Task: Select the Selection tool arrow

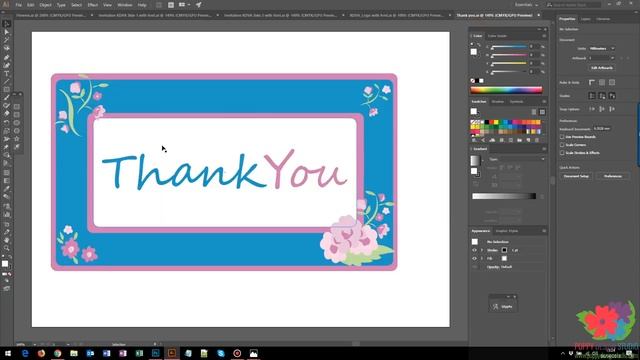Action: coord(7,24)
